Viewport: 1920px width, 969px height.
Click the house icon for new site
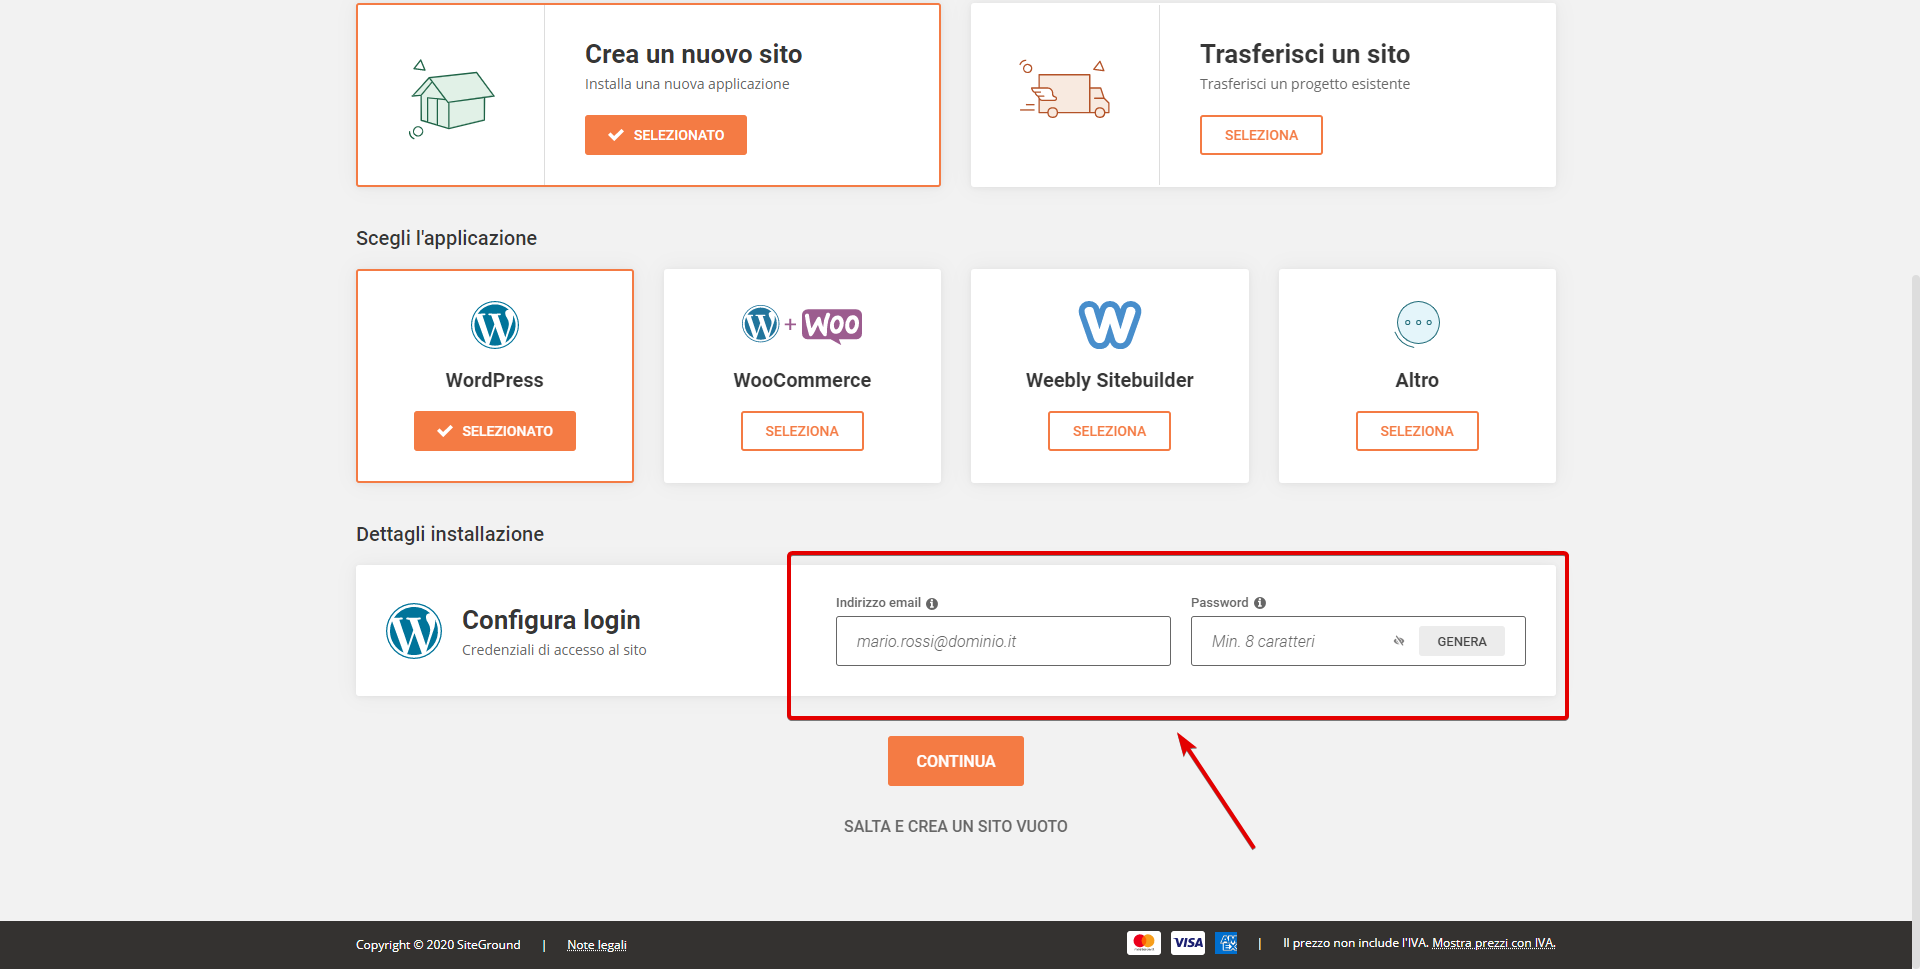[452, 98]
